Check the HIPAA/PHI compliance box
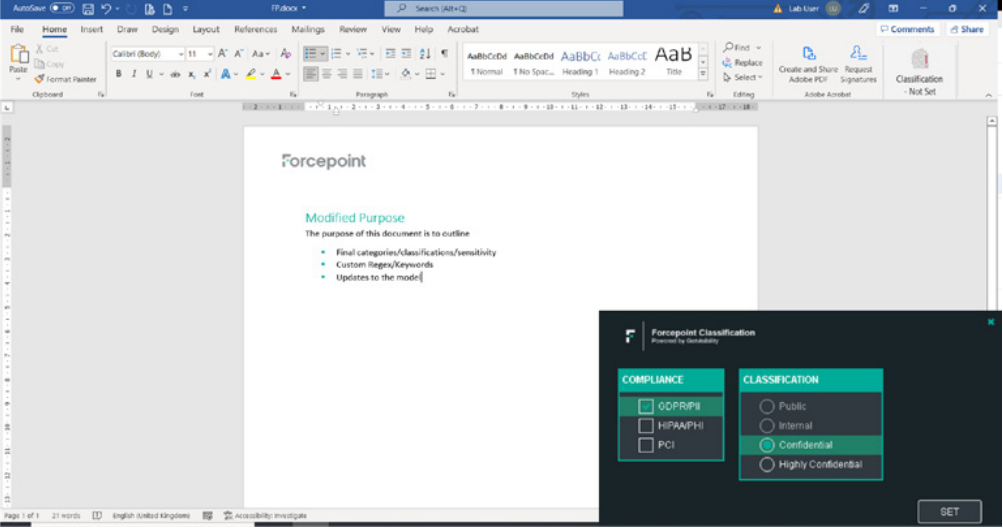The width and height of the screenshot is (1003, 530). [645, 426]
